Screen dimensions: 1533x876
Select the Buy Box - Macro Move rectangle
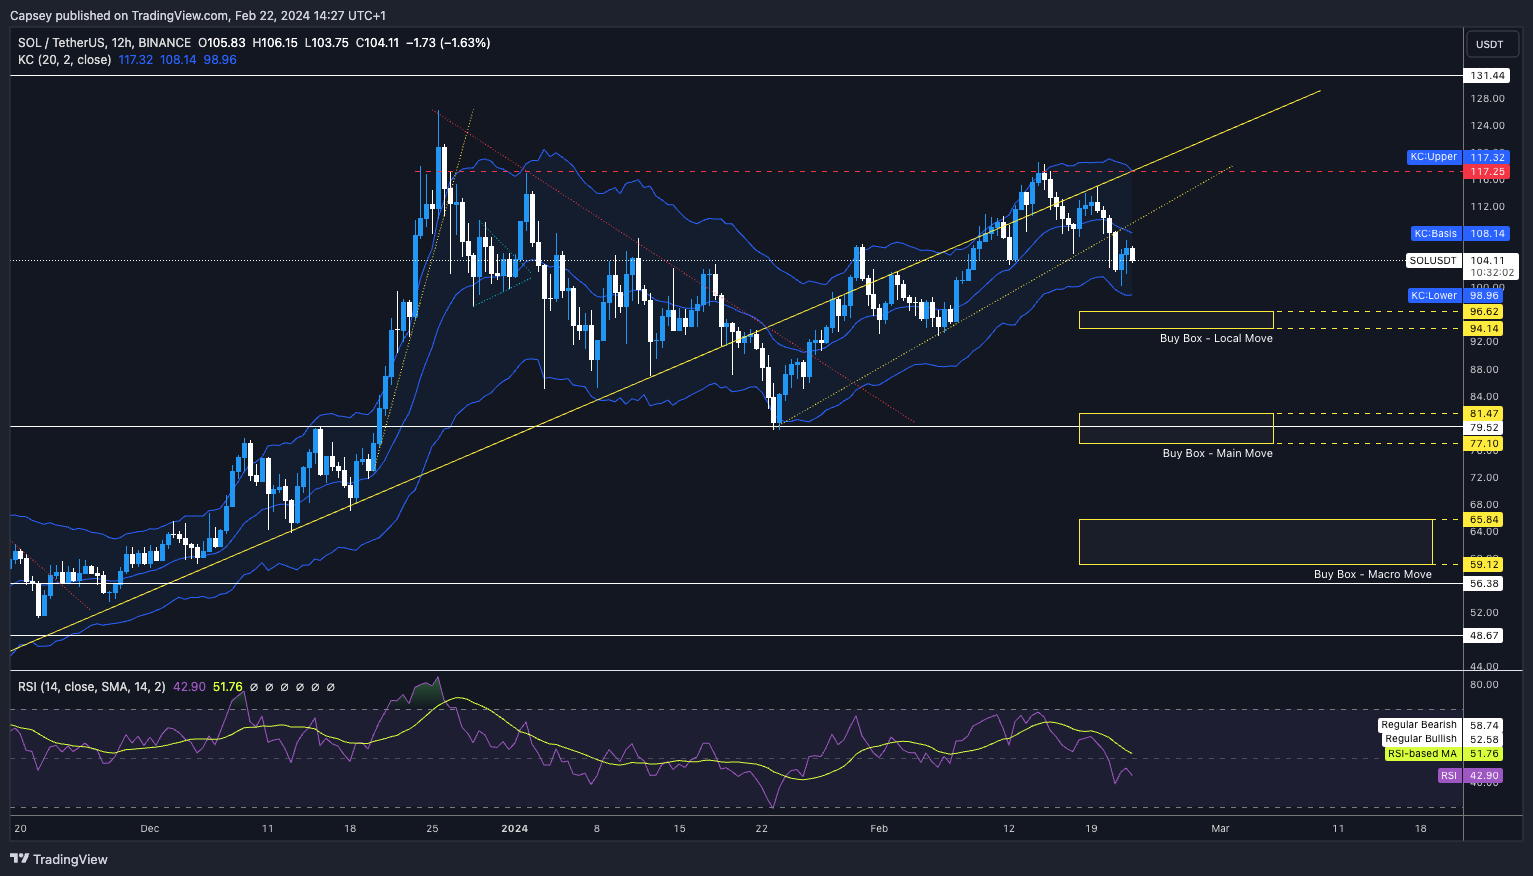1255,542
